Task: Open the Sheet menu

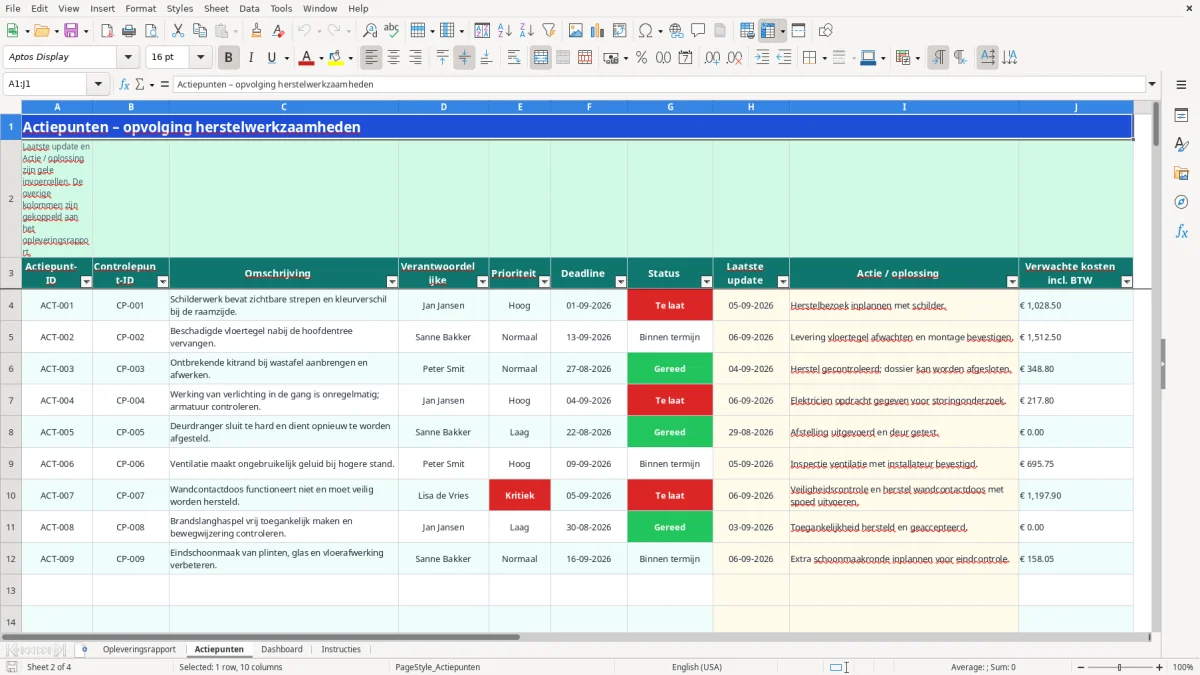Action: [x=216, y=8]
